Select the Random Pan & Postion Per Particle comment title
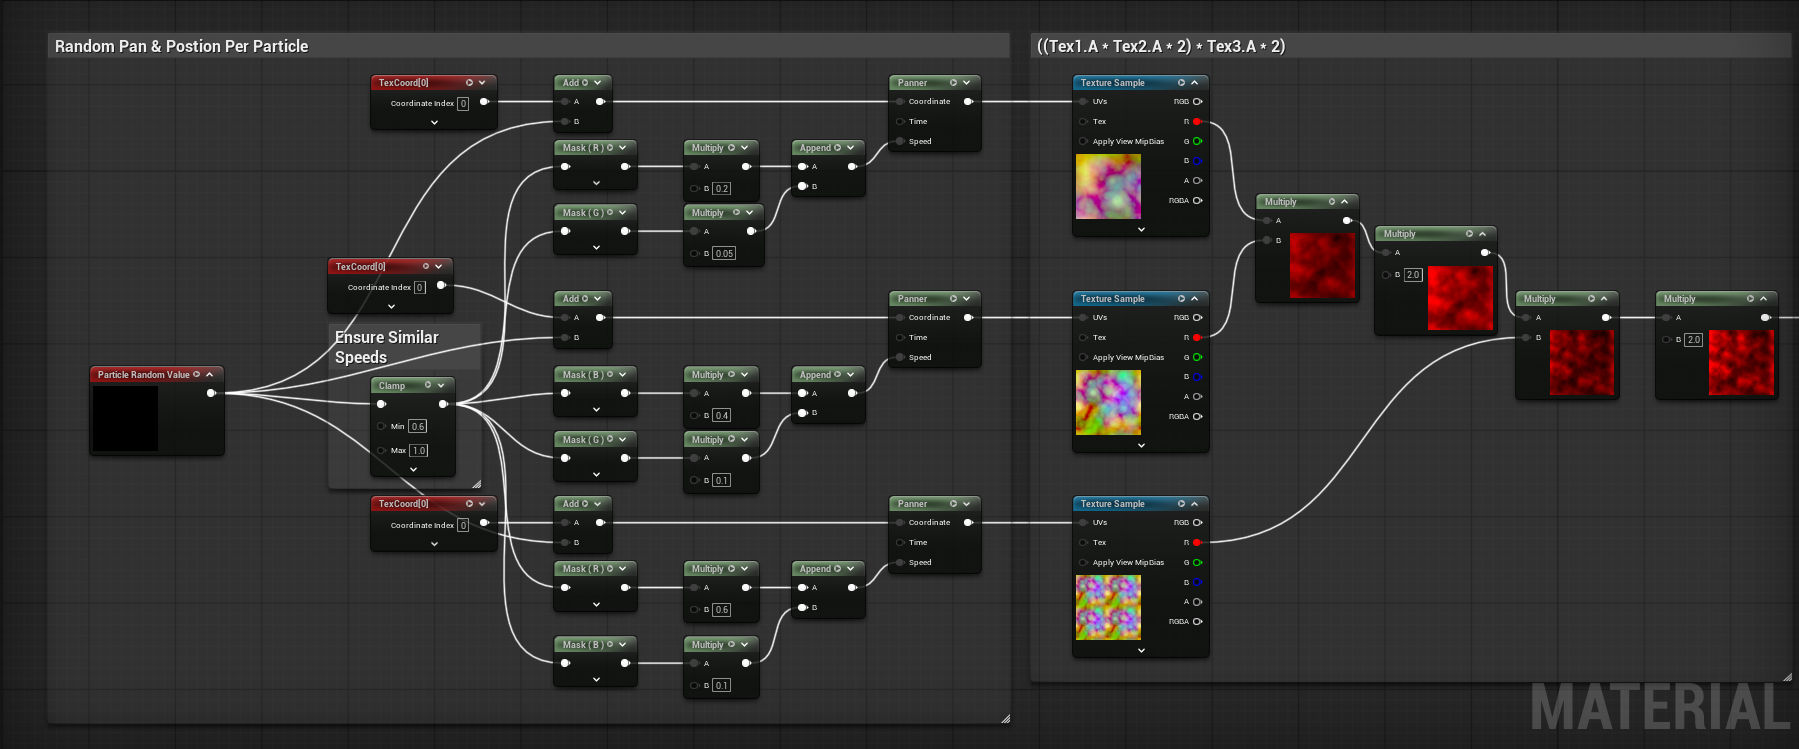Screen dimensions: 1799x749 click(x=181, y=46)
